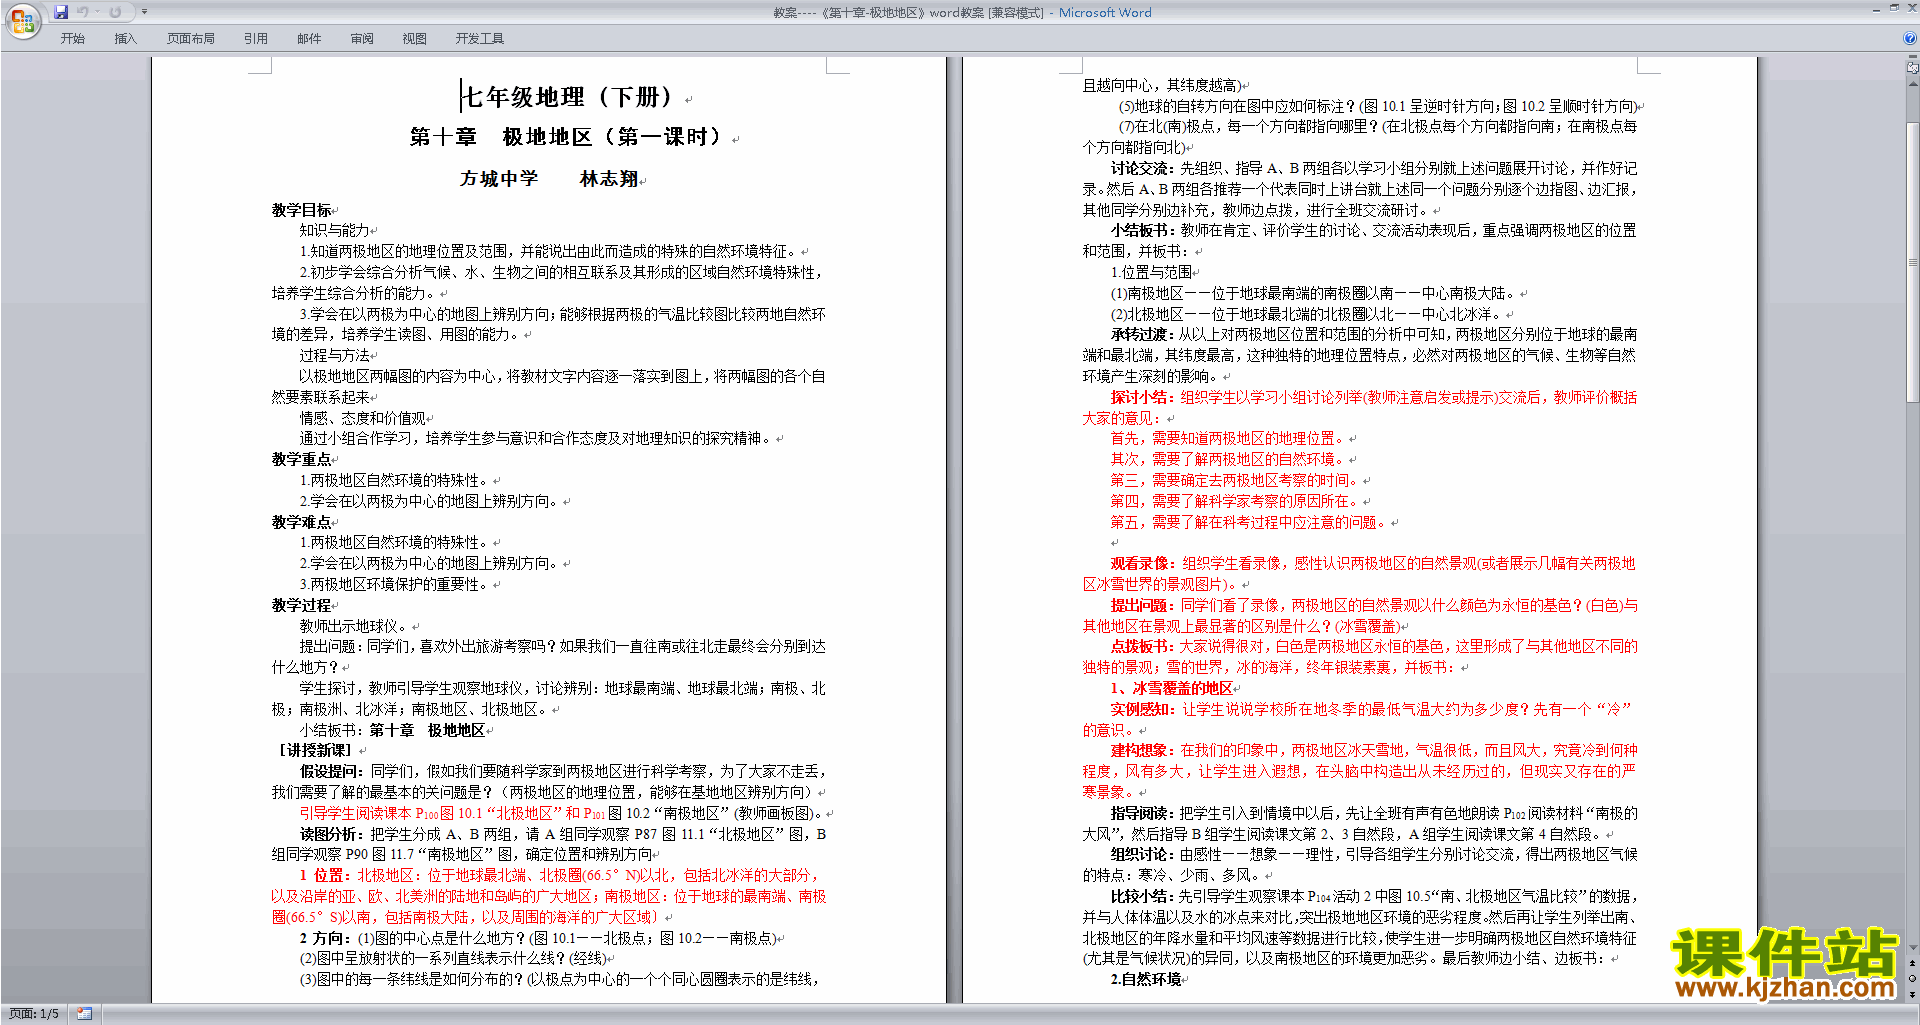Open the undo history dropdown arrow

coord(98,12)
